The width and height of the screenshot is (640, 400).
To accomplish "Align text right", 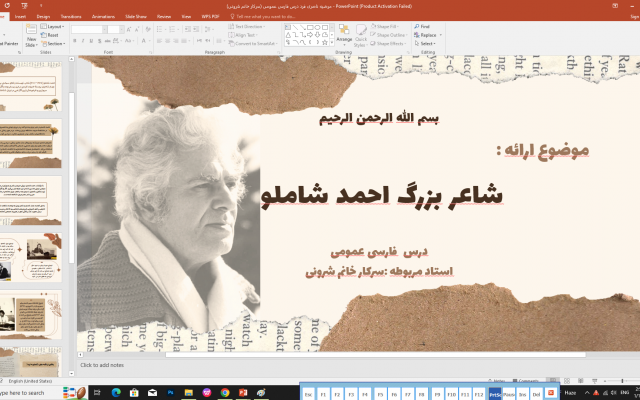I will [x=176, y=41].
